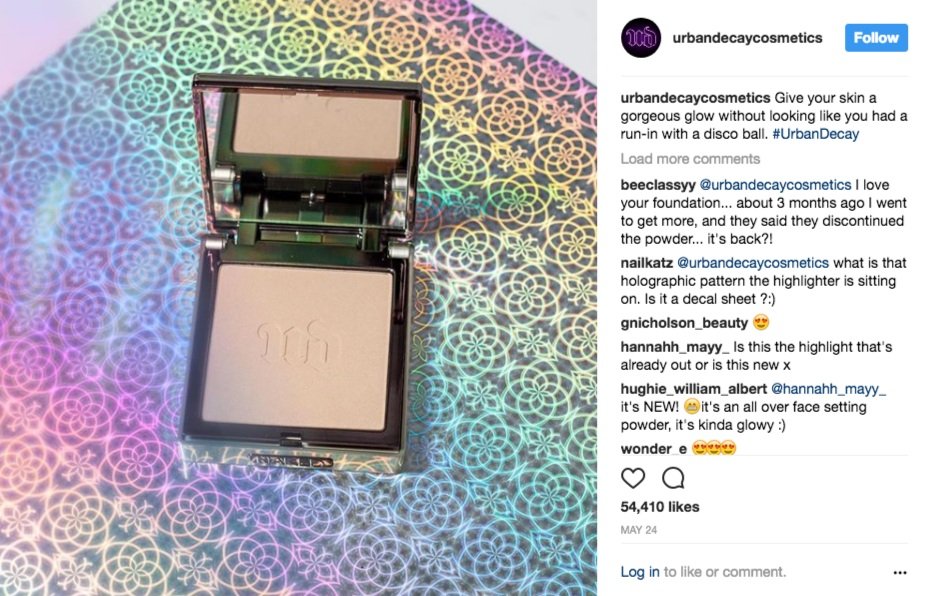The width and height of the screenshot is (930, 596).
Task: Expand Load more comments
Action: 690,159
